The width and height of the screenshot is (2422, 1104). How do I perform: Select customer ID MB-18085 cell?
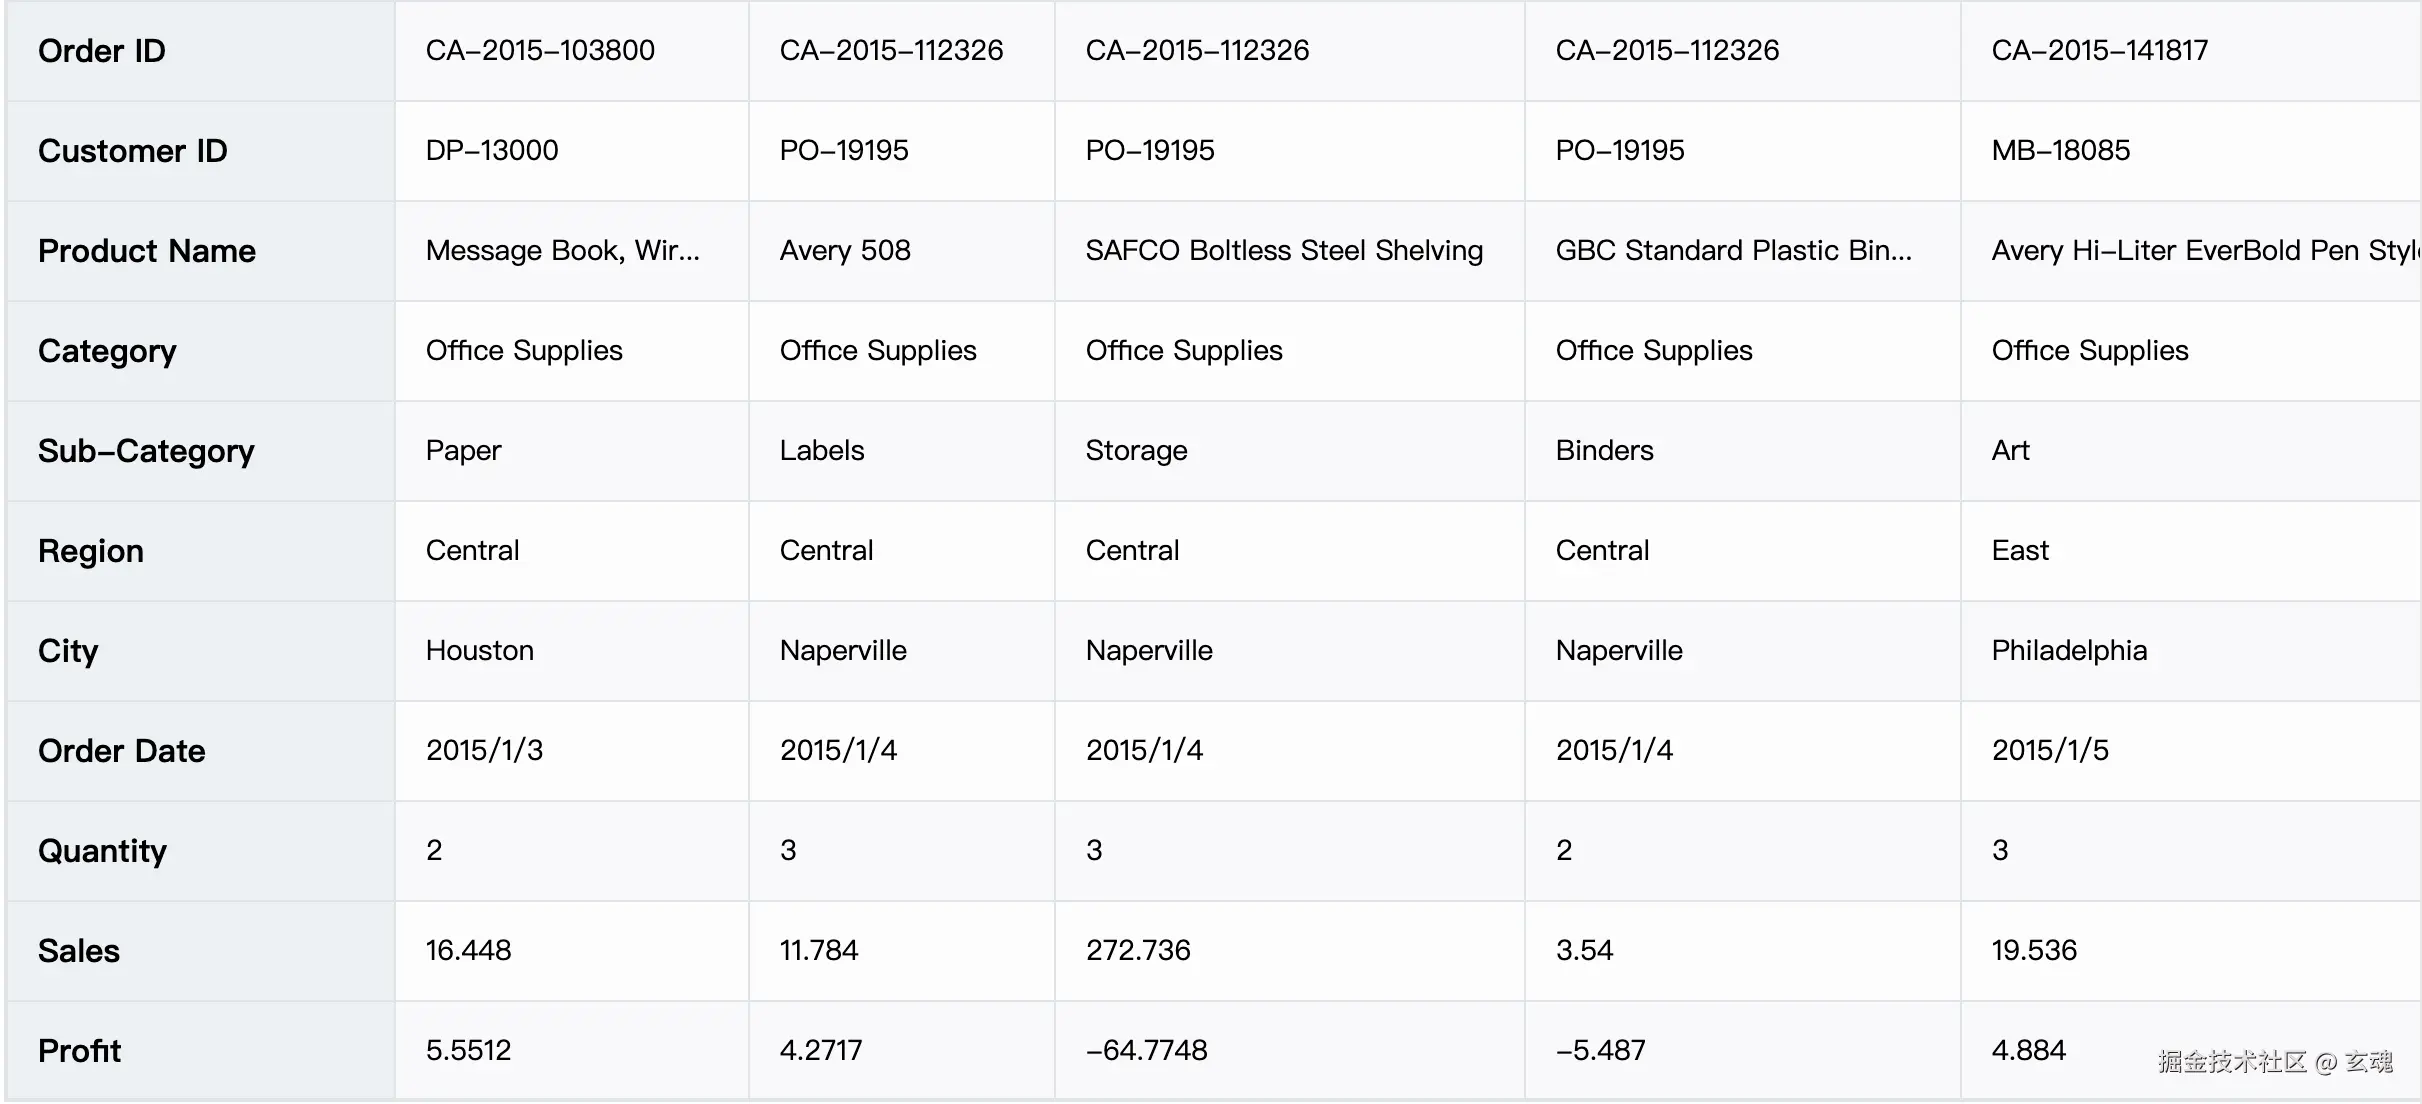point(2060,151)
